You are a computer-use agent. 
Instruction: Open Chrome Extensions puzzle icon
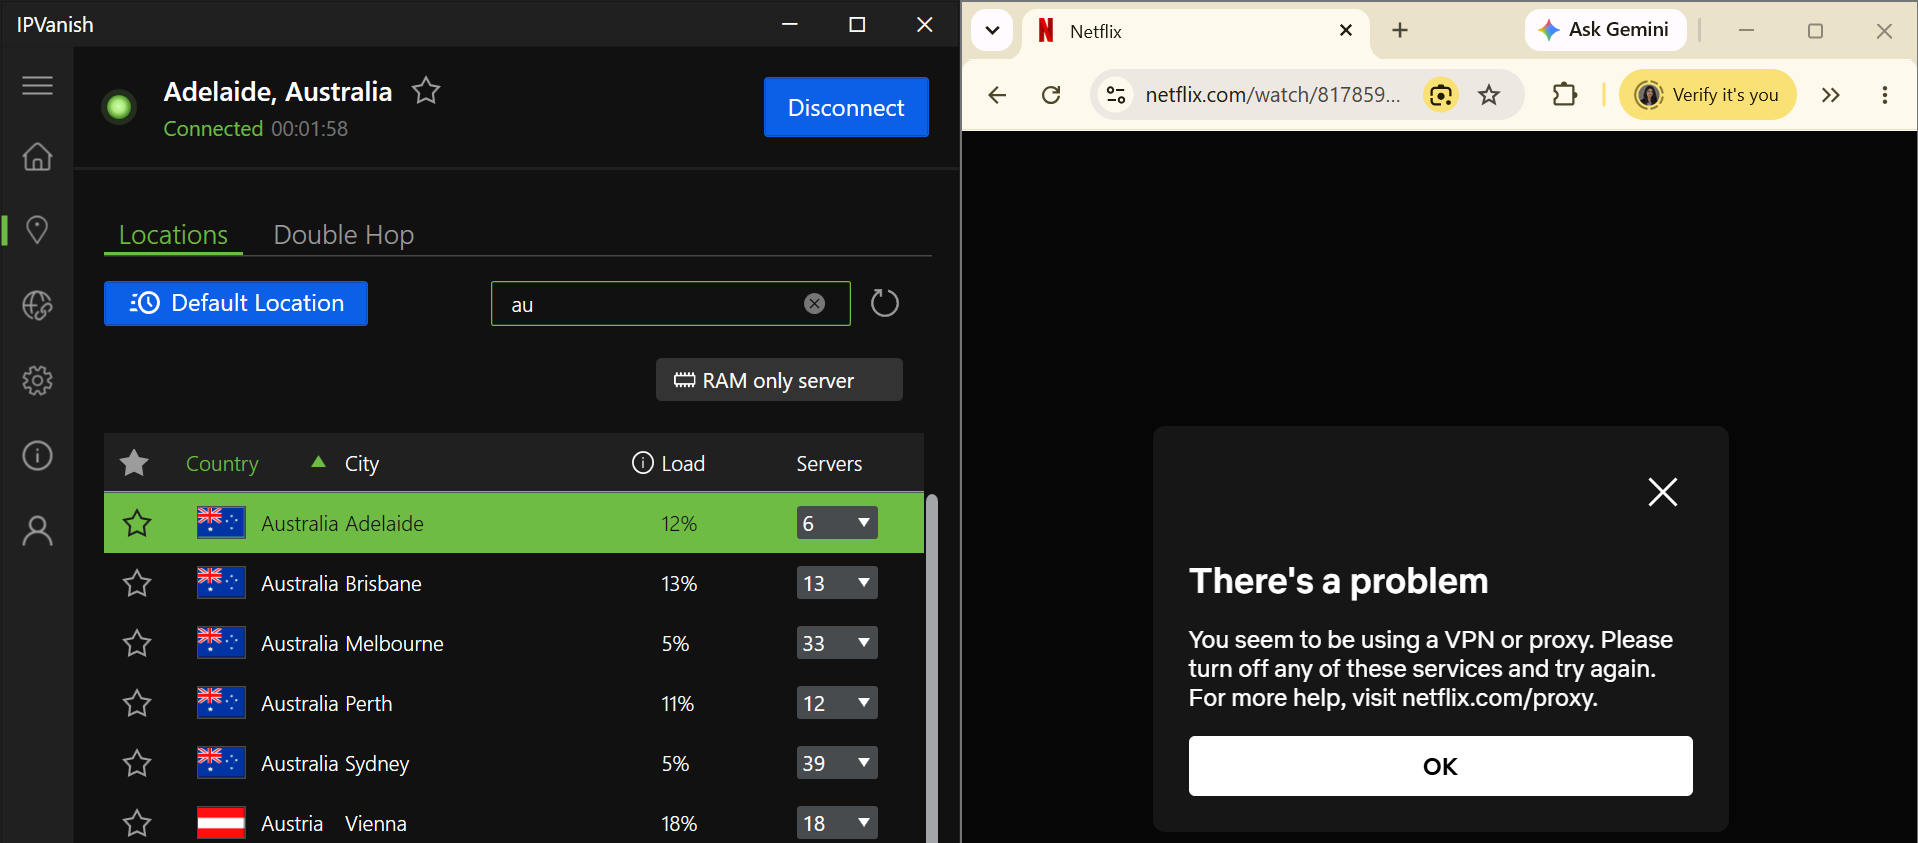point(1565,95)
